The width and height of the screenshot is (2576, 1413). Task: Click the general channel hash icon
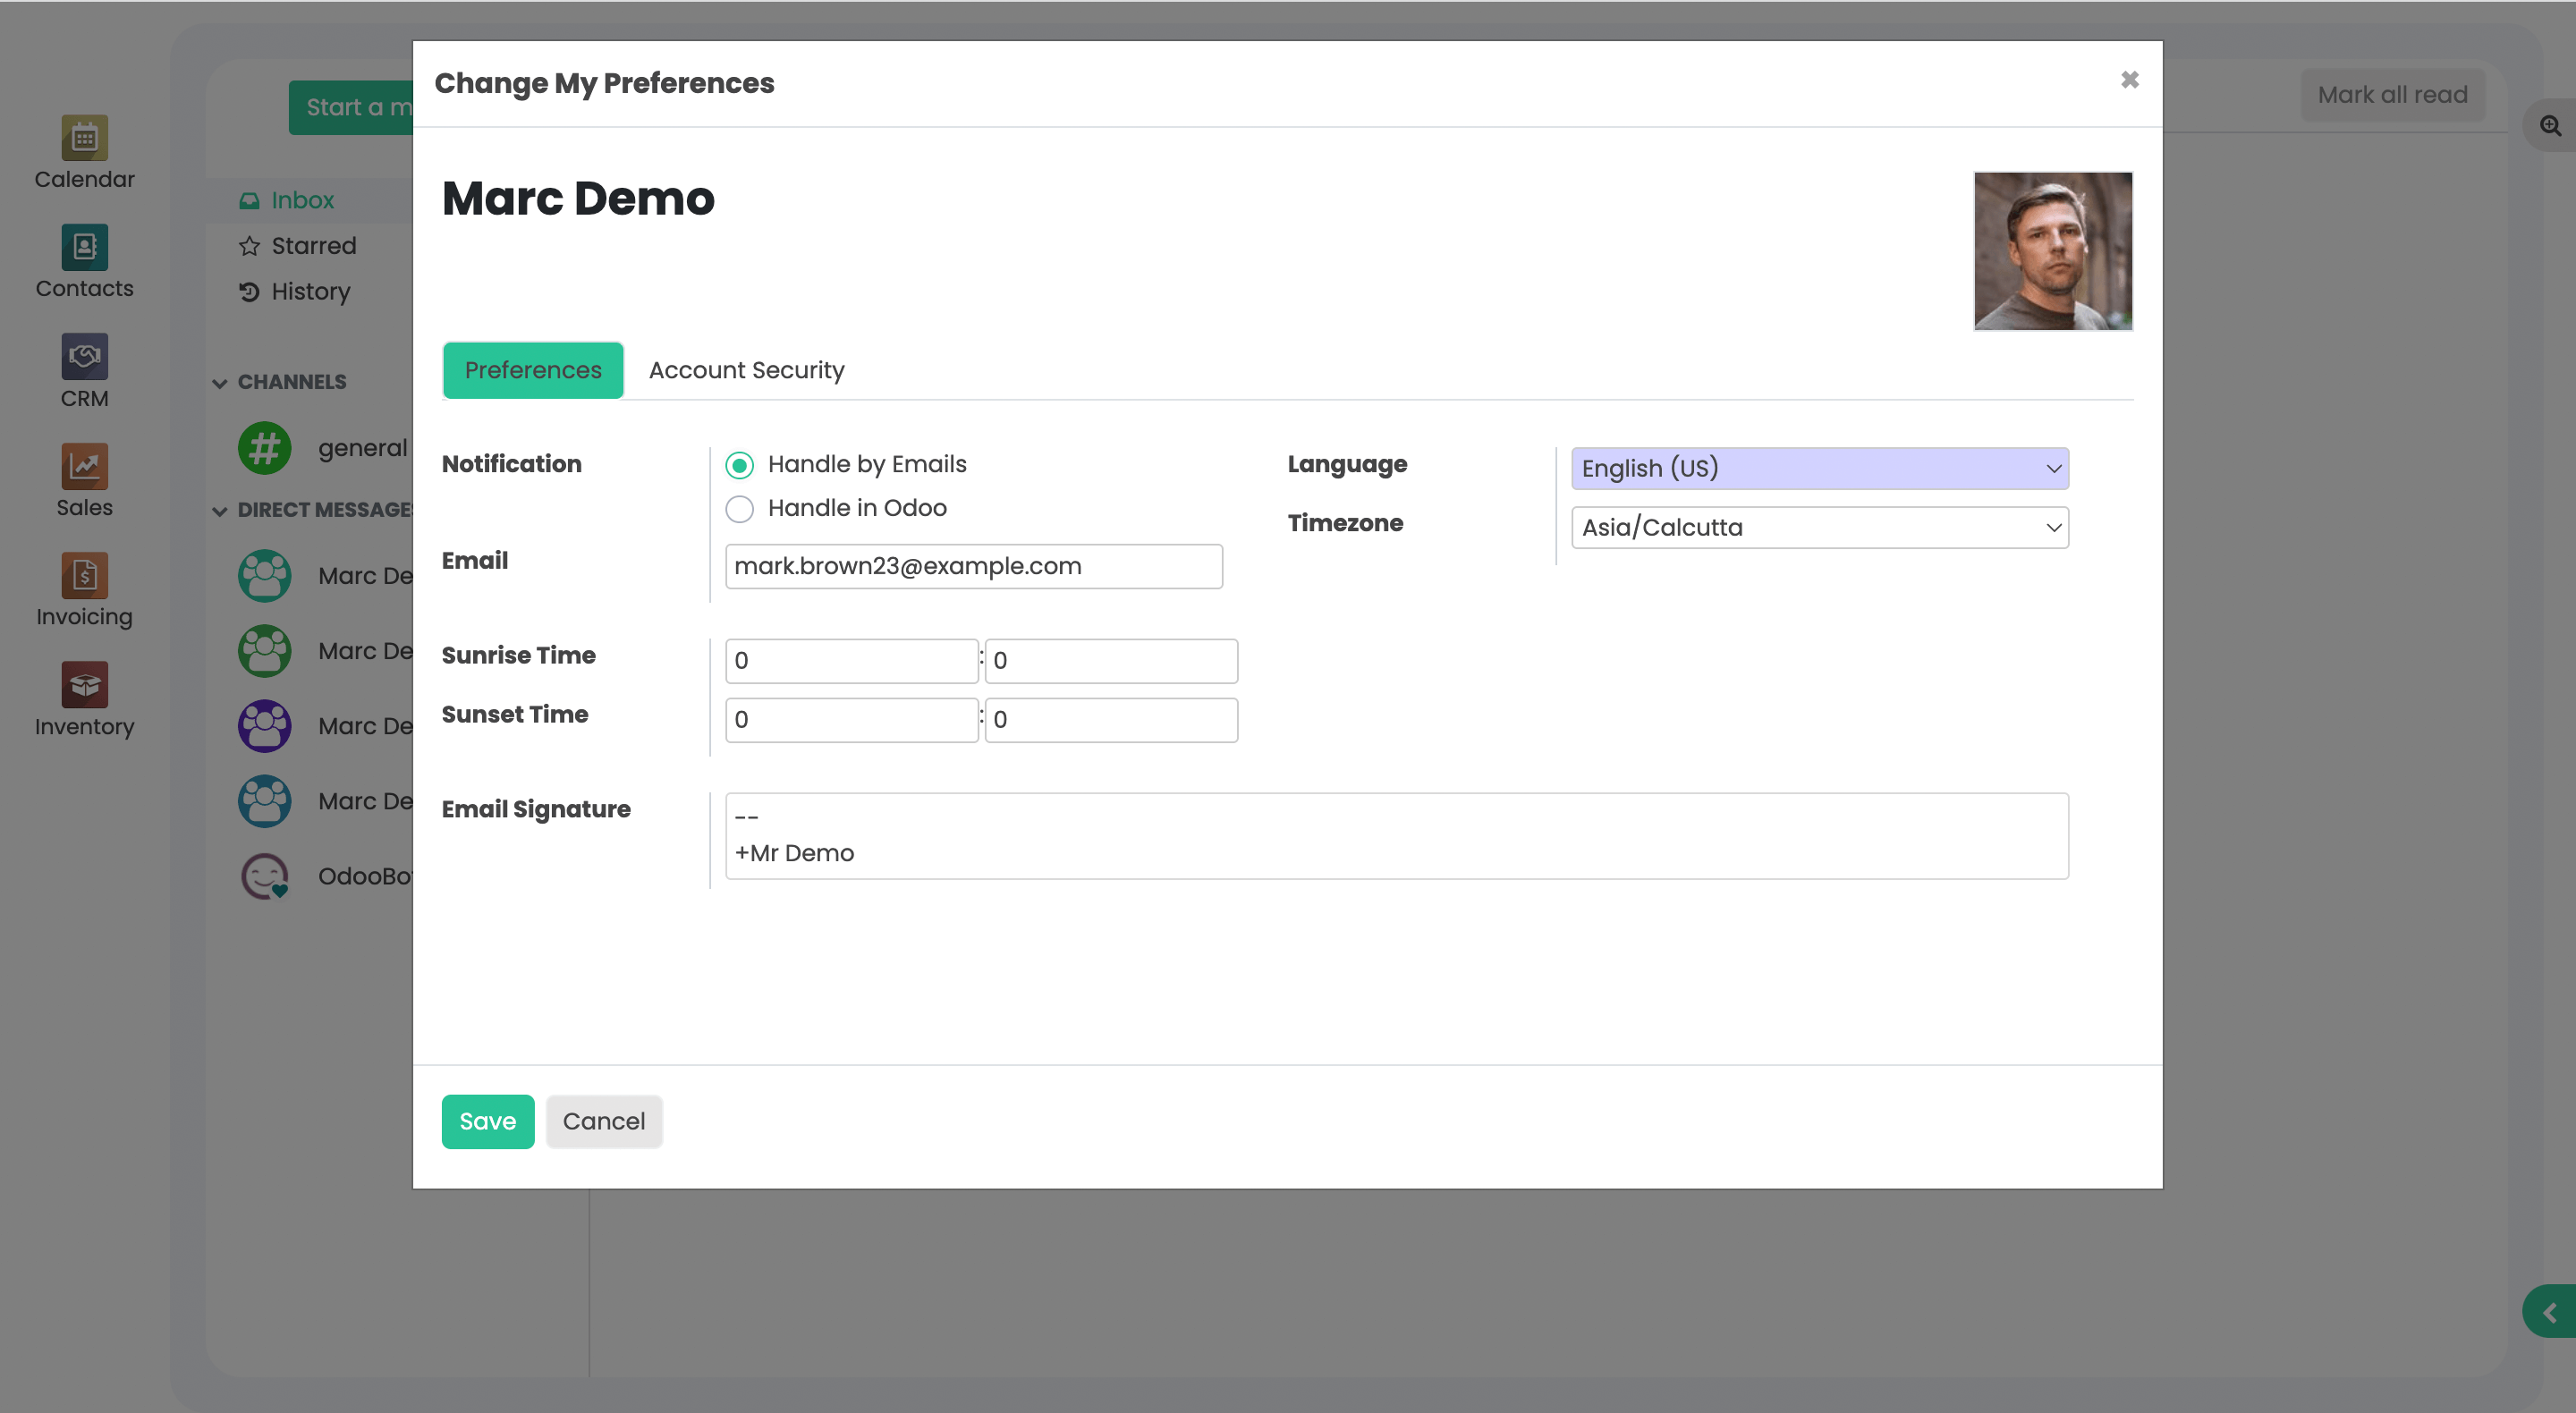264,448
